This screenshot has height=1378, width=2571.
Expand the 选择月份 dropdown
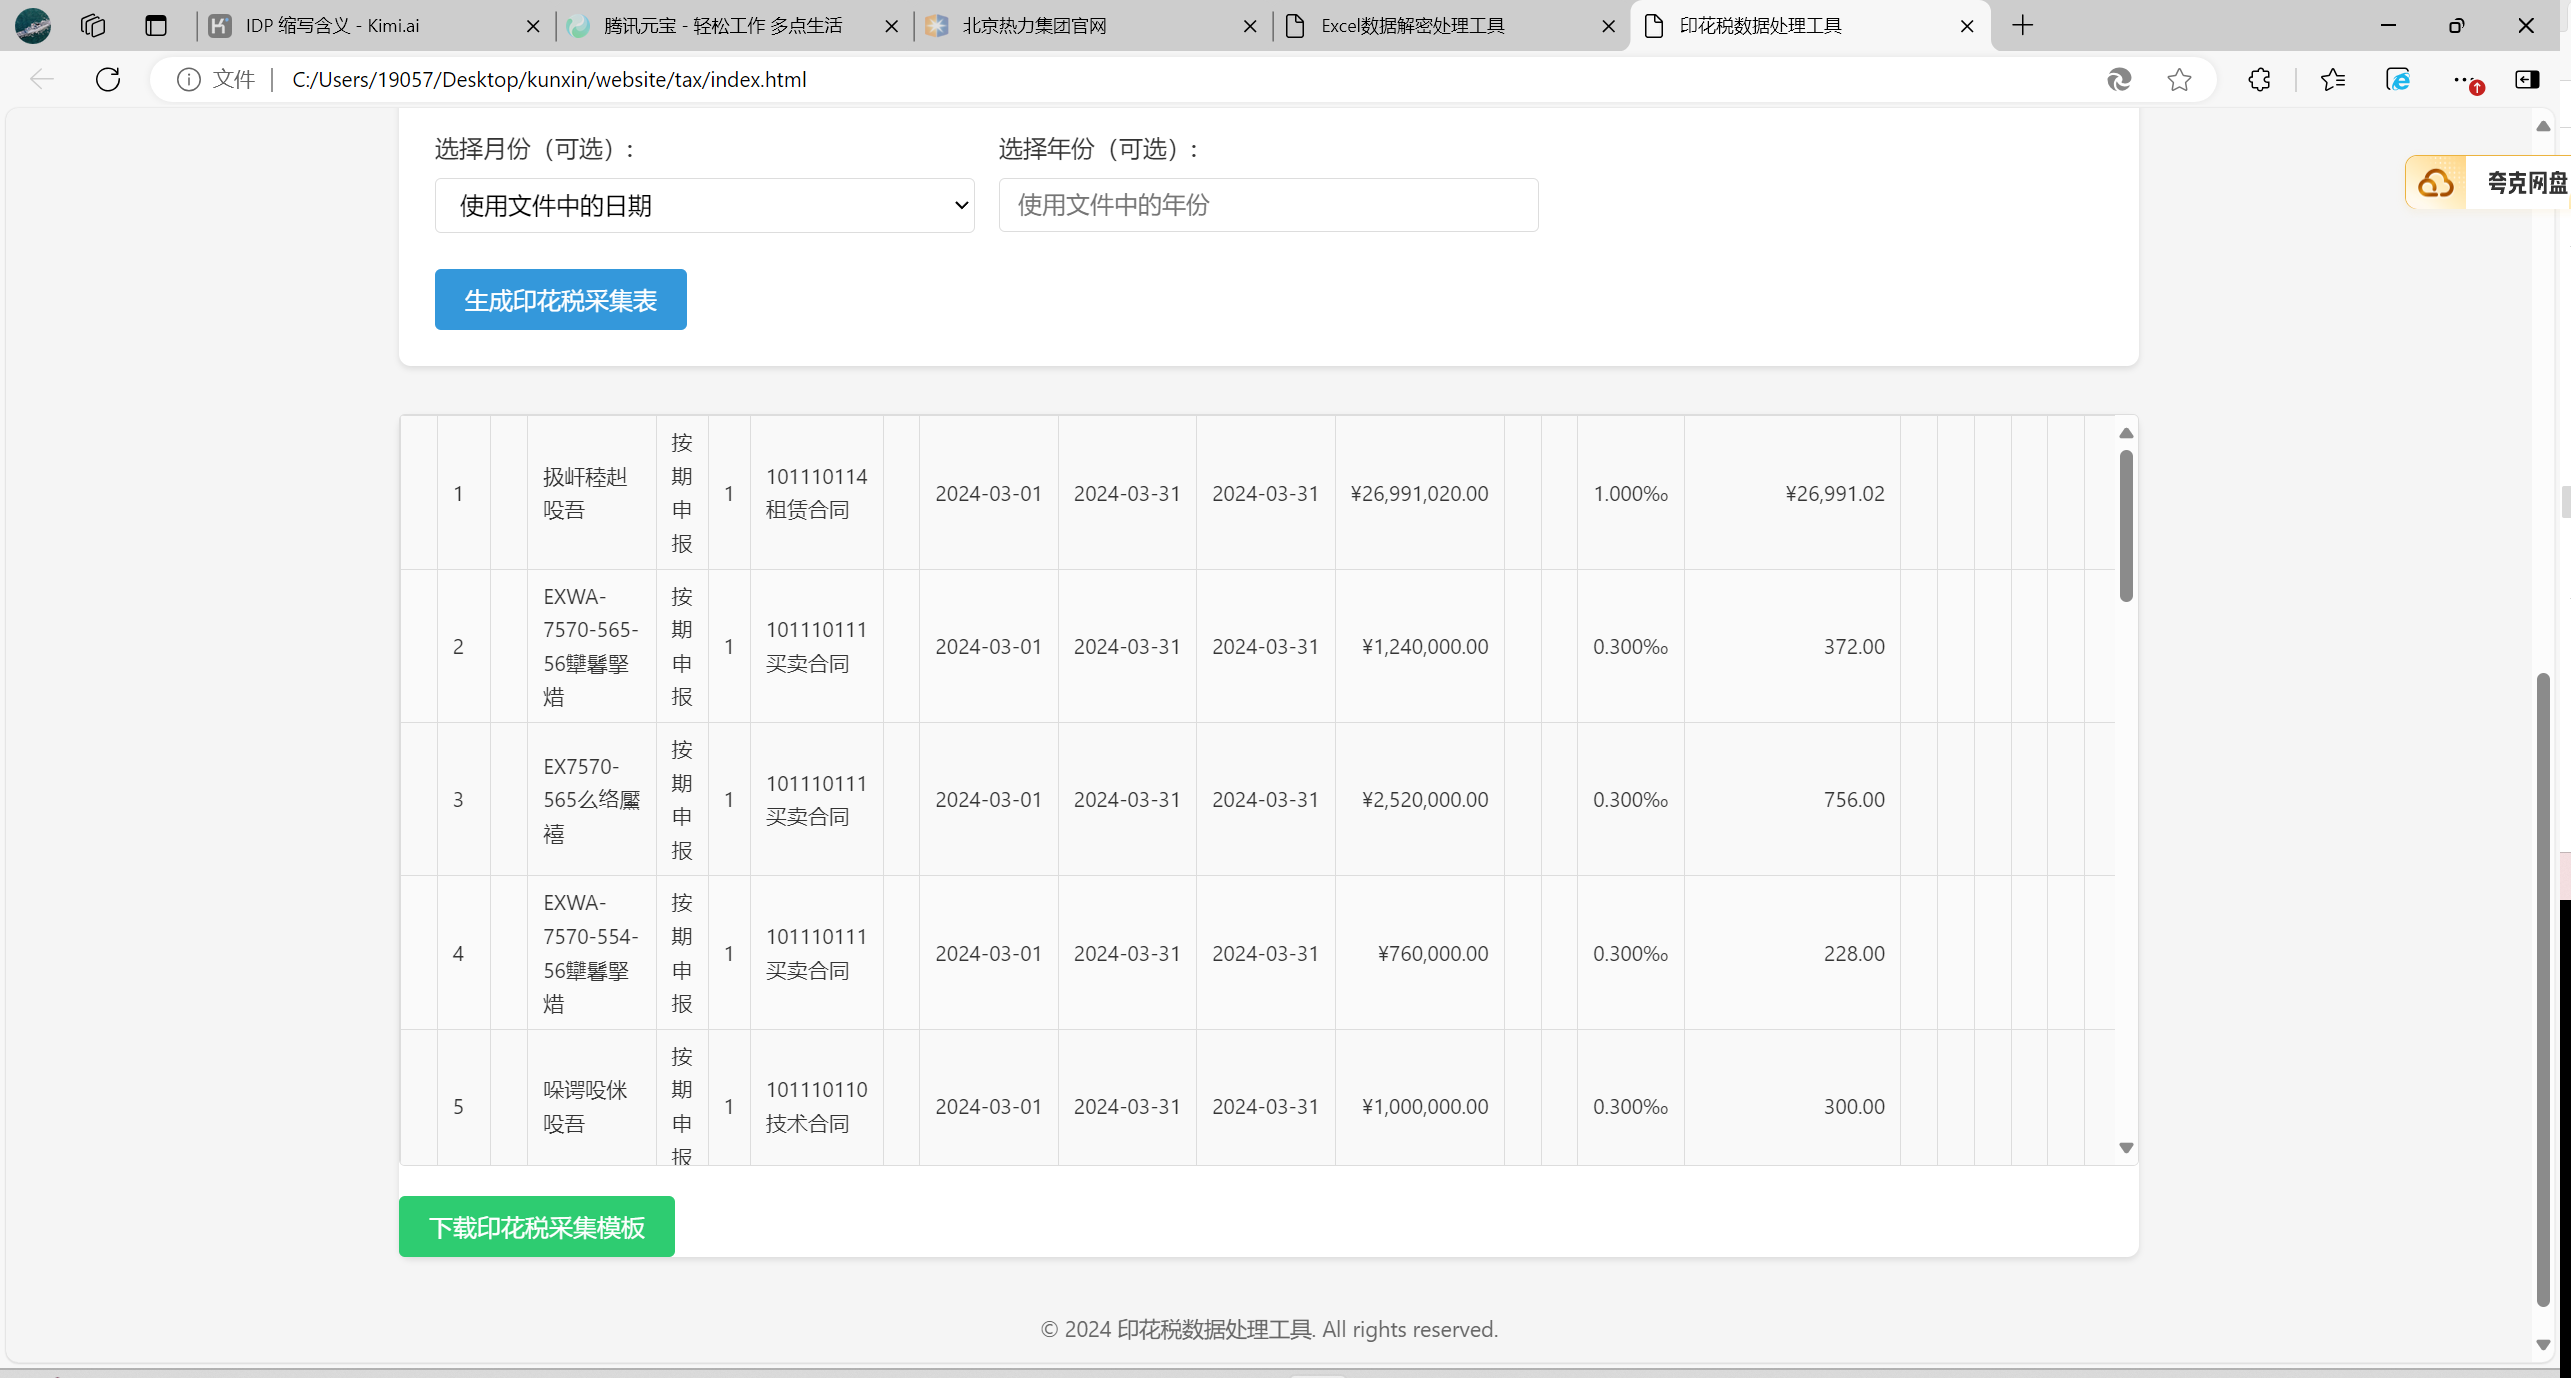click(704, 206)
